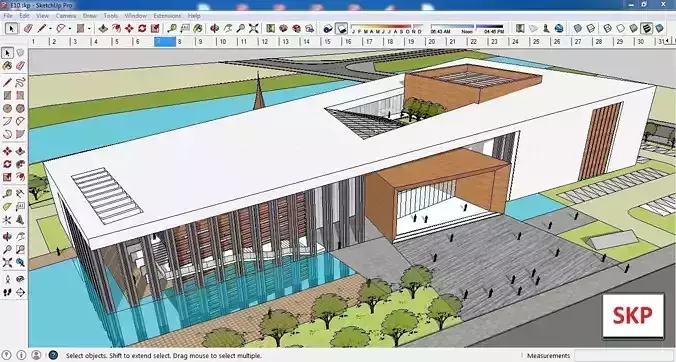Screen dimensions: 676x362
Task: Open the status bar credits info icon
Action: click(22, 355)
